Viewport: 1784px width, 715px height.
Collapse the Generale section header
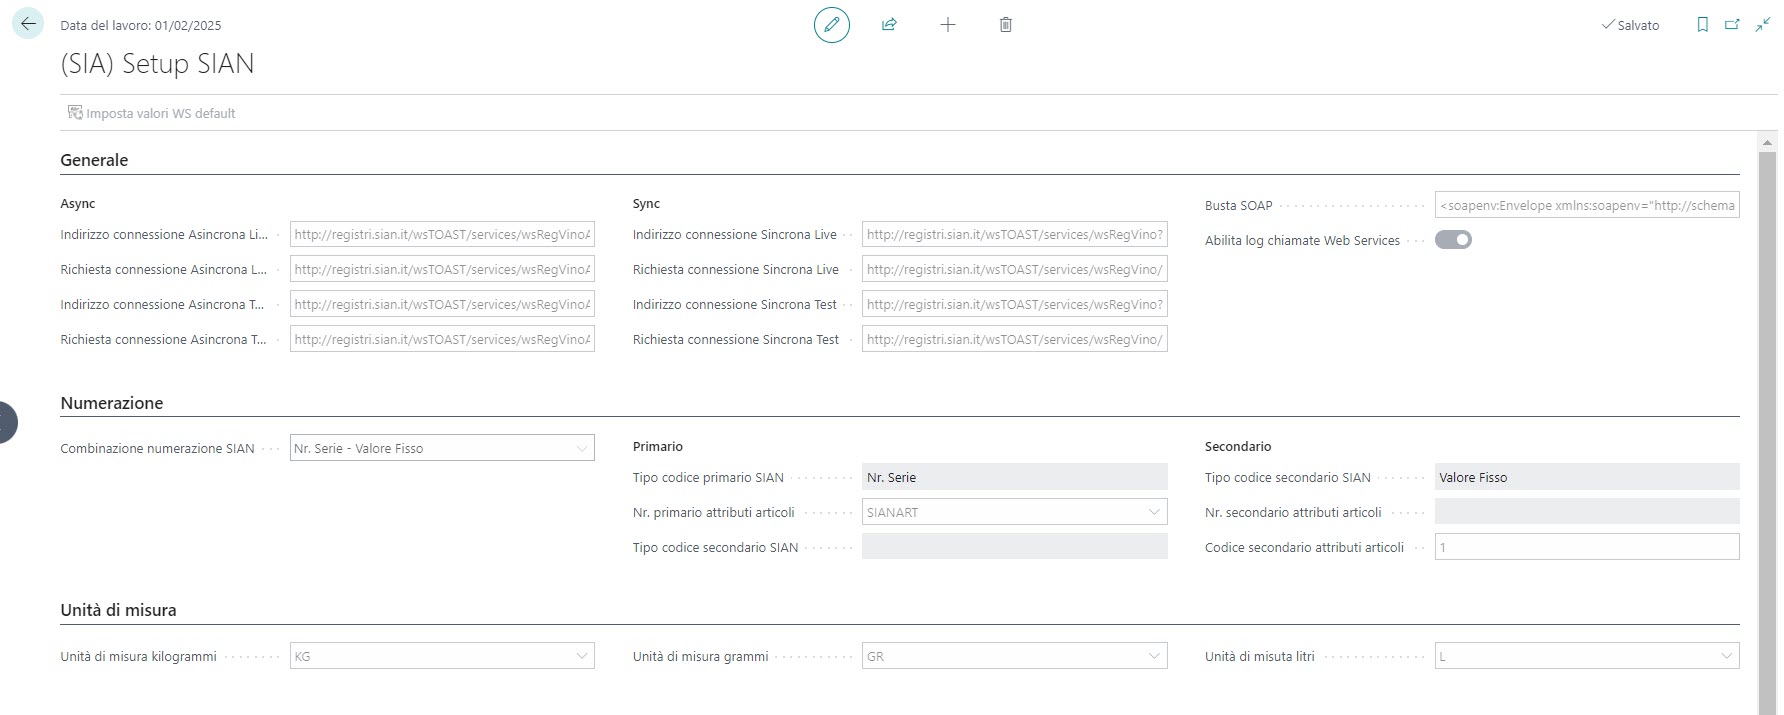94,160
